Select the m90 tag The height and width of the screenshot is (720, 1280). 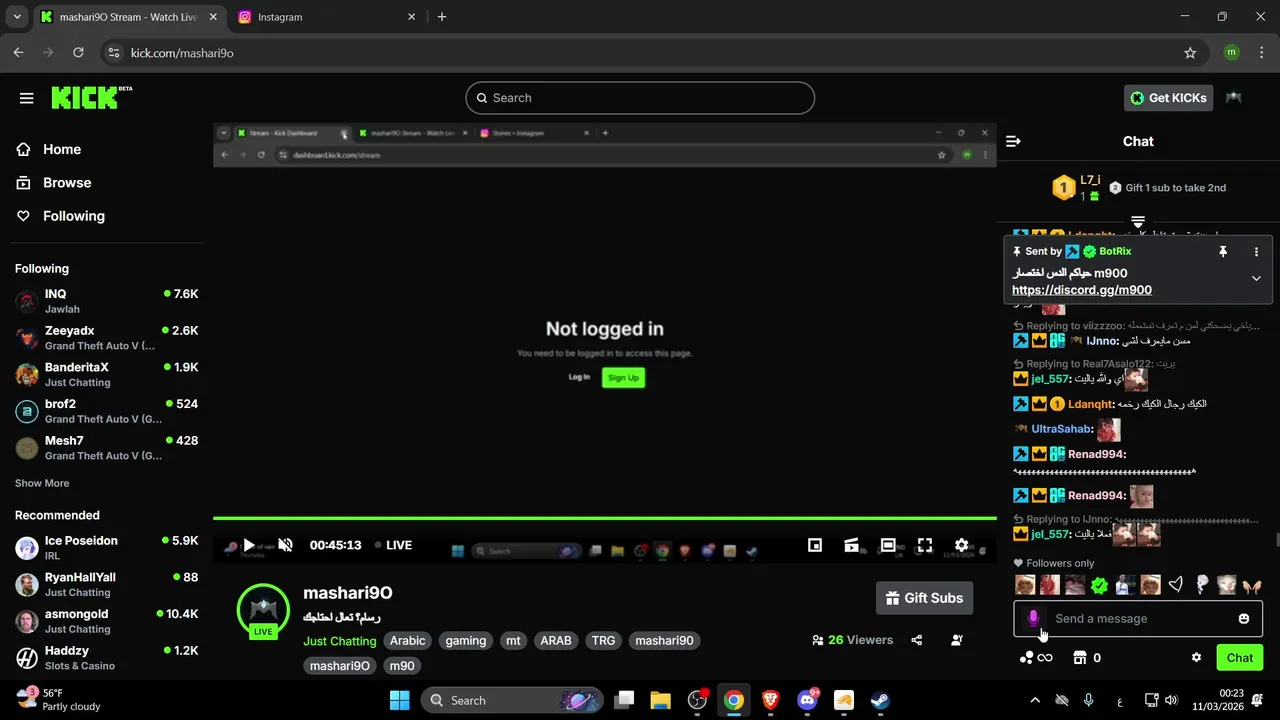click(x=402, y=666)
